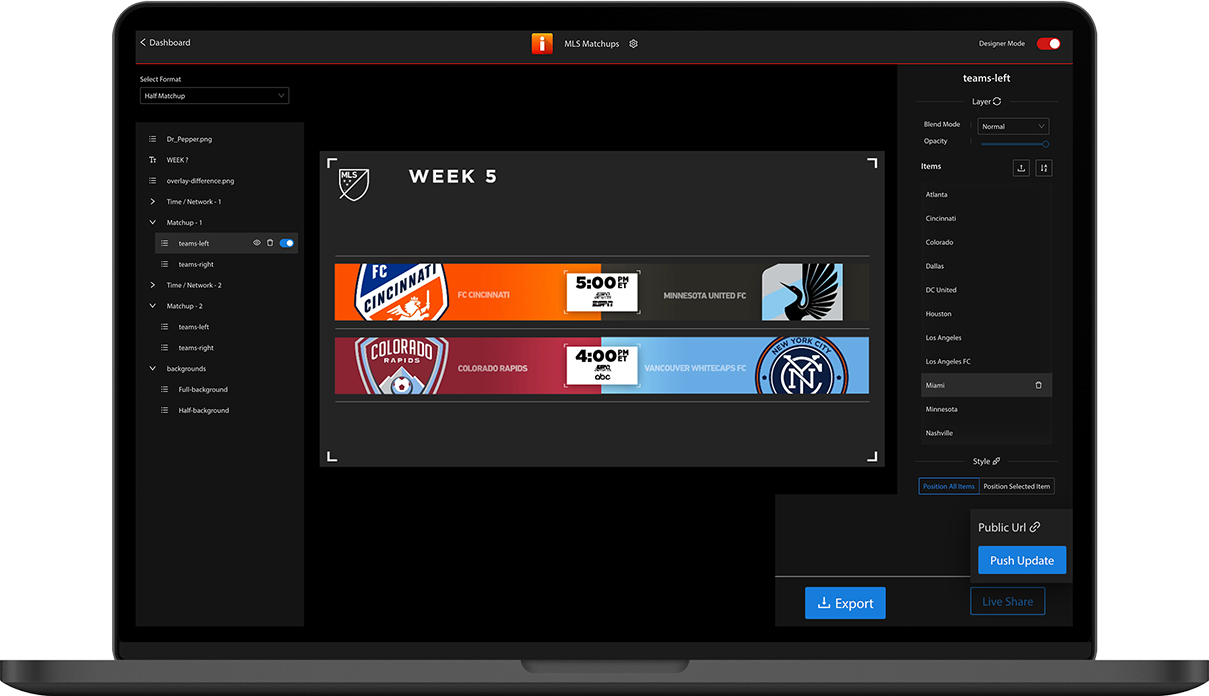This screenshot has height=696, width=1209.
Task: Click the Live Share button
Action: point(1007,601)
